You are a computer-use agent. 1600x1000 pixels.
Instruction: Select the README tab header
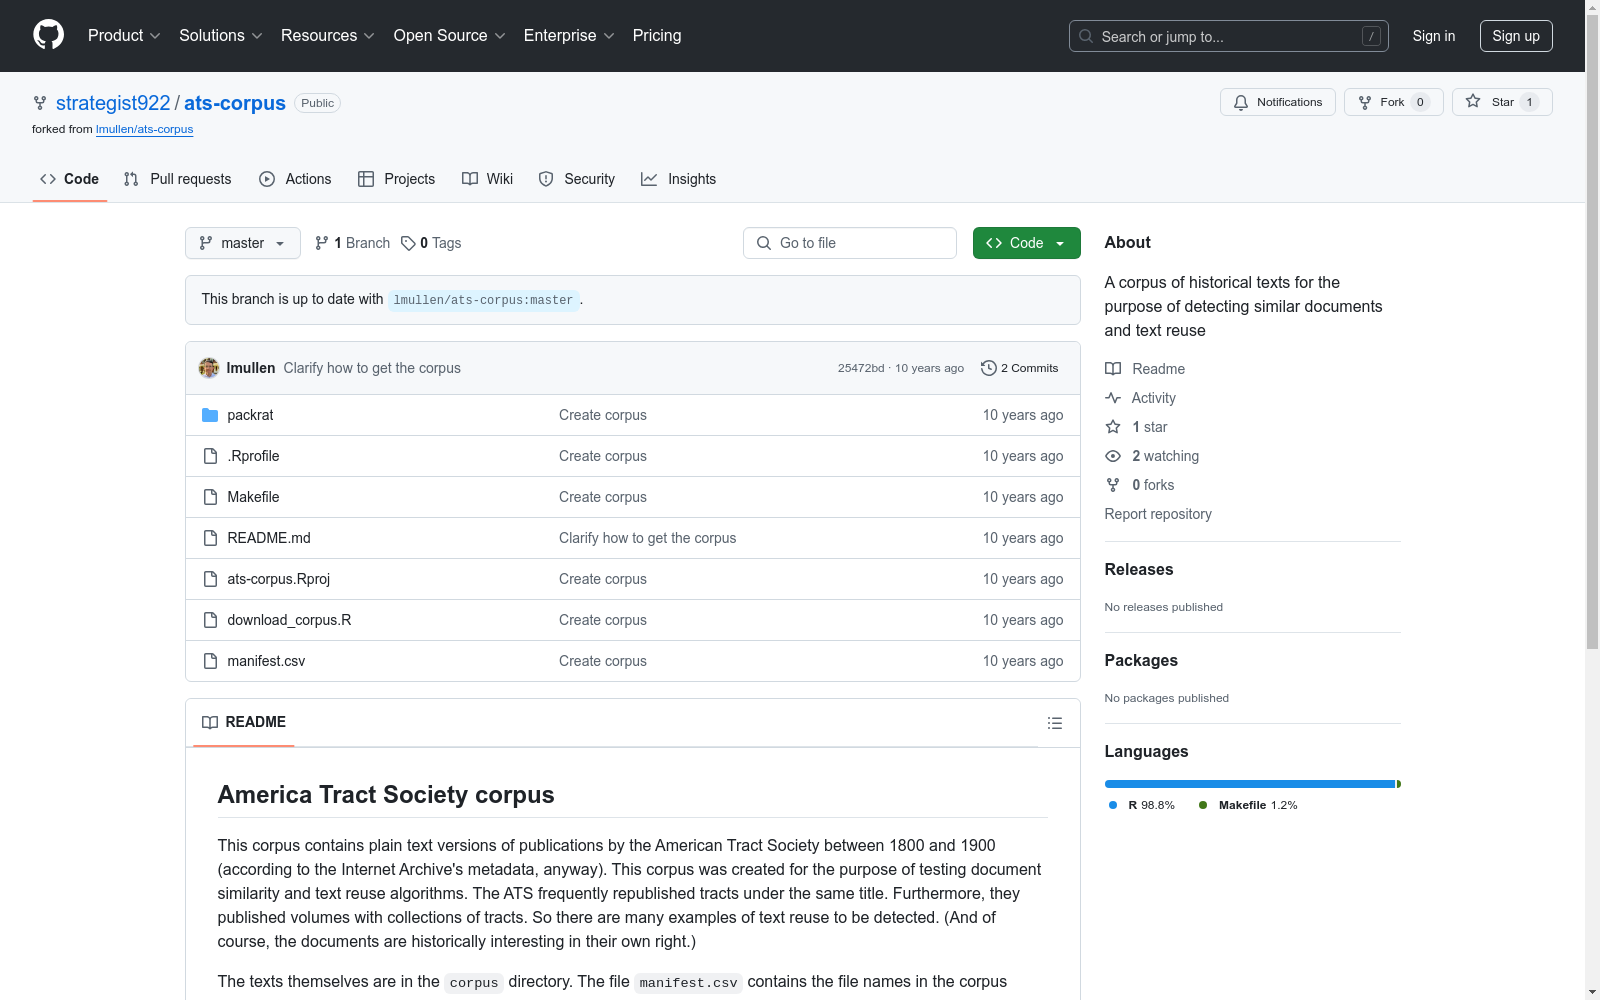pyautogui.click(x=244, y=722)
